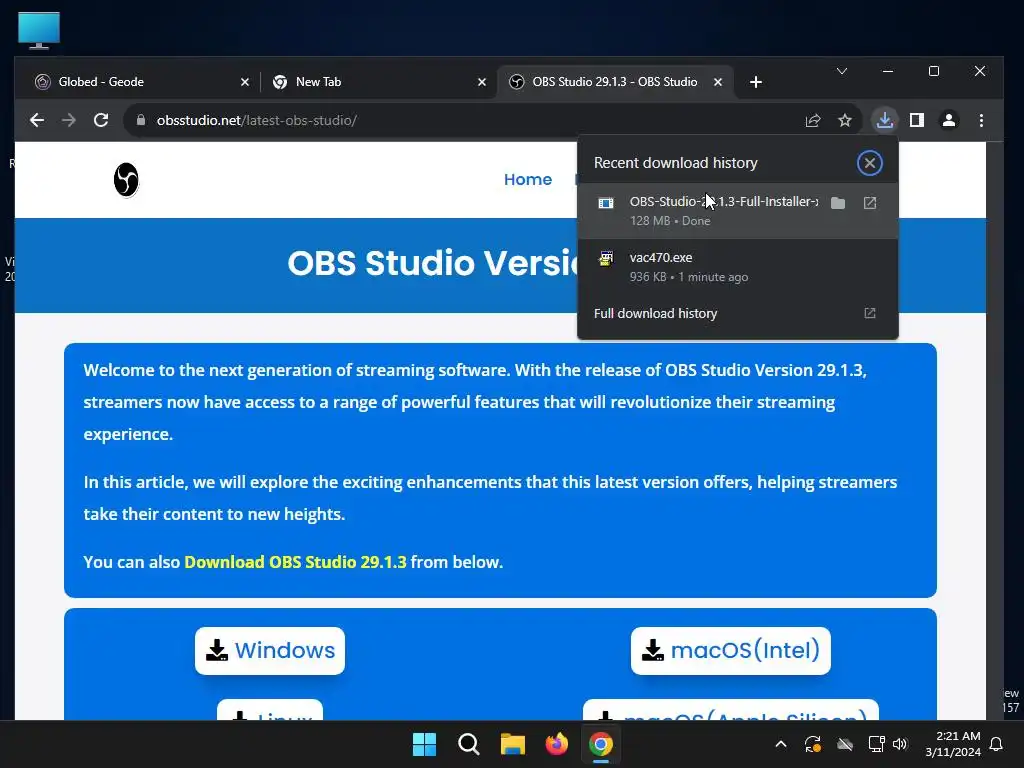
Task: Click the OBS installer file type icon
Action: pos(606,203)
